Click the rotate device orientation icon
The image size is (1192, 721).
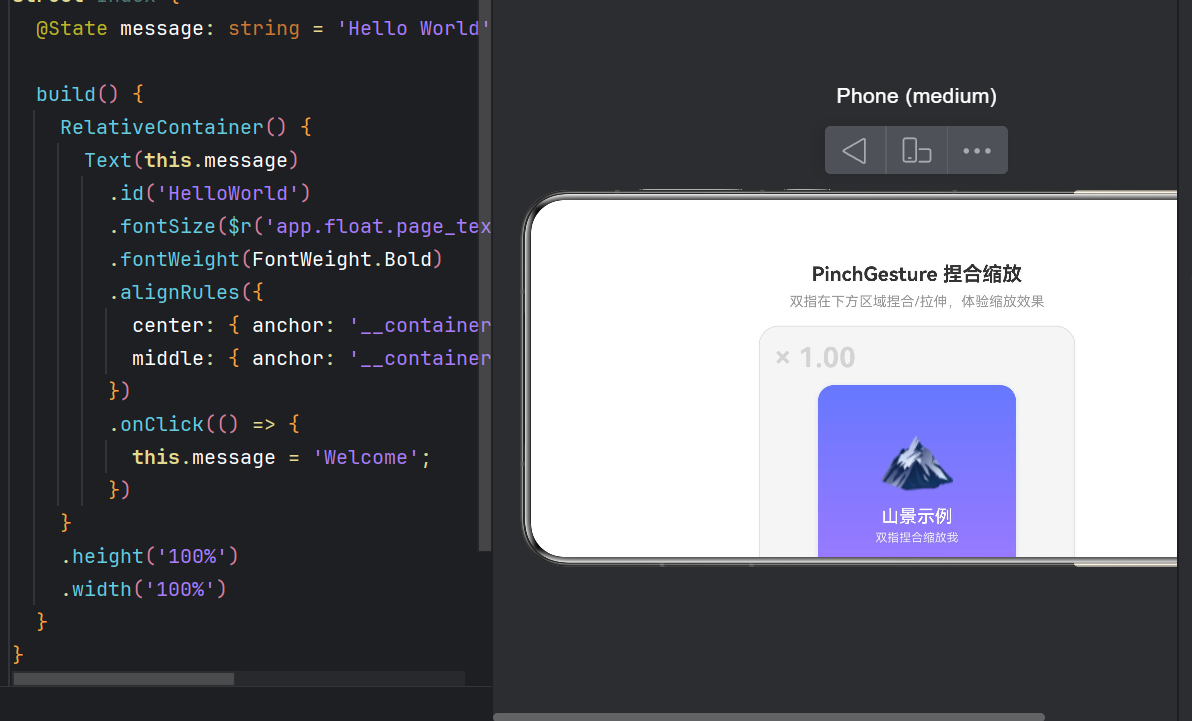click(x=916, y=151)
